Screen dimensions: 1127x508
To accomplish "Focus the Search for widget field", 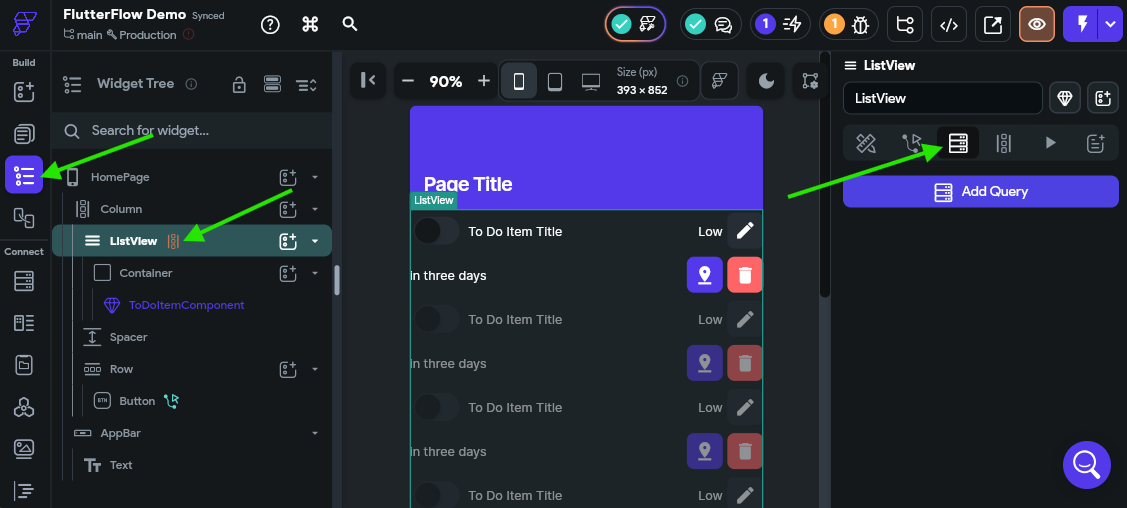I will click(192, 131).
